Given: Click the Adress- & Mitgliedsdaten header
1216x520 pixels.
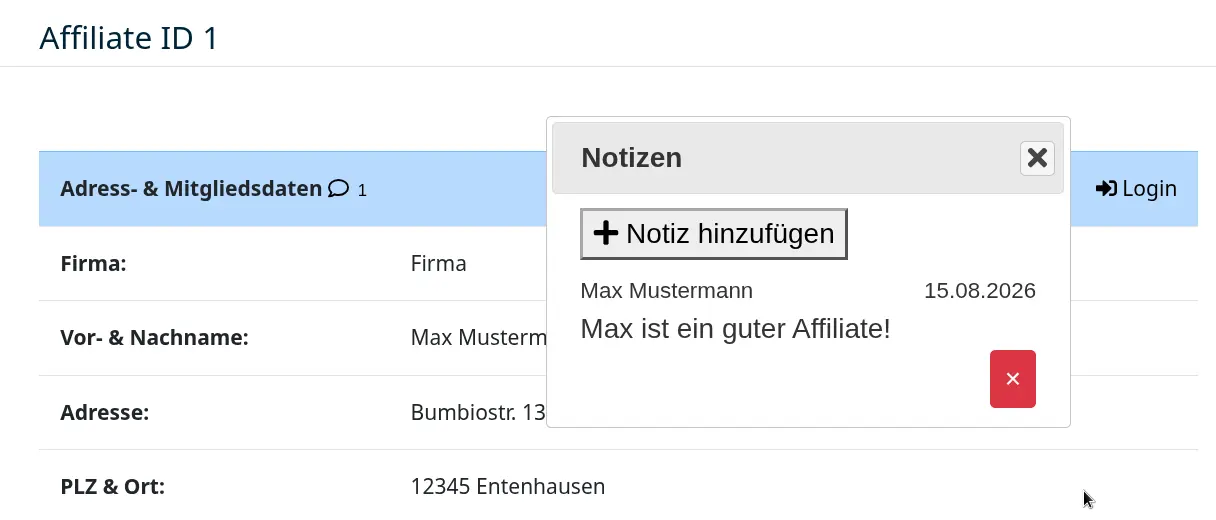Looking at the screenshot, I should [191, 188].
